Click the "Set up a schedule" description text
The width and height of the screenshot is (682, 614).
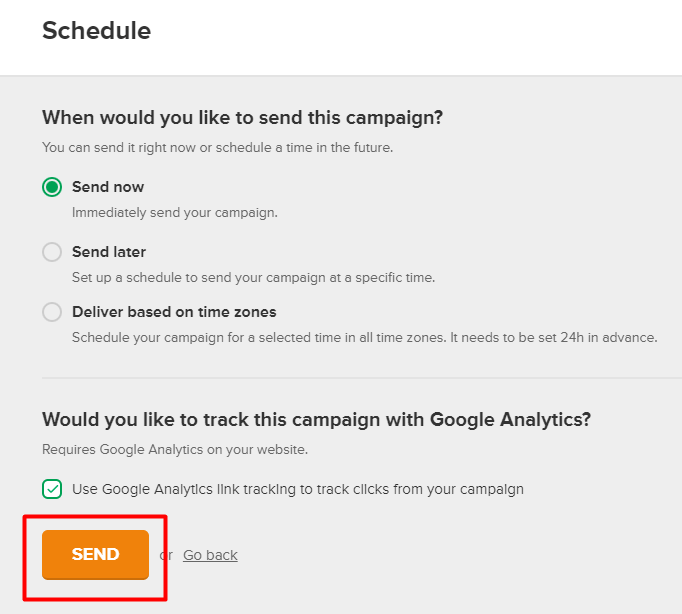253,277
